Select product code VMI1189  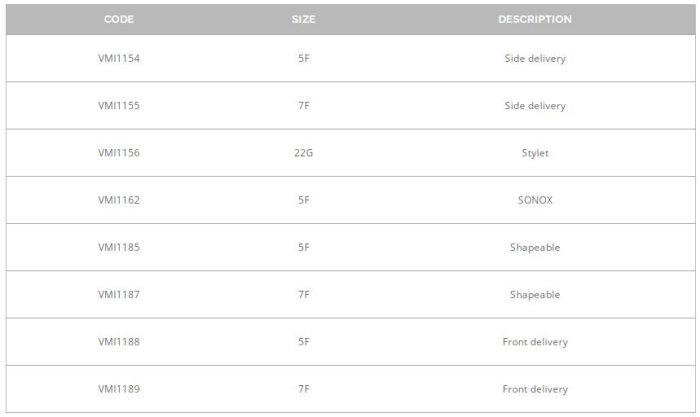click(118, 389)
